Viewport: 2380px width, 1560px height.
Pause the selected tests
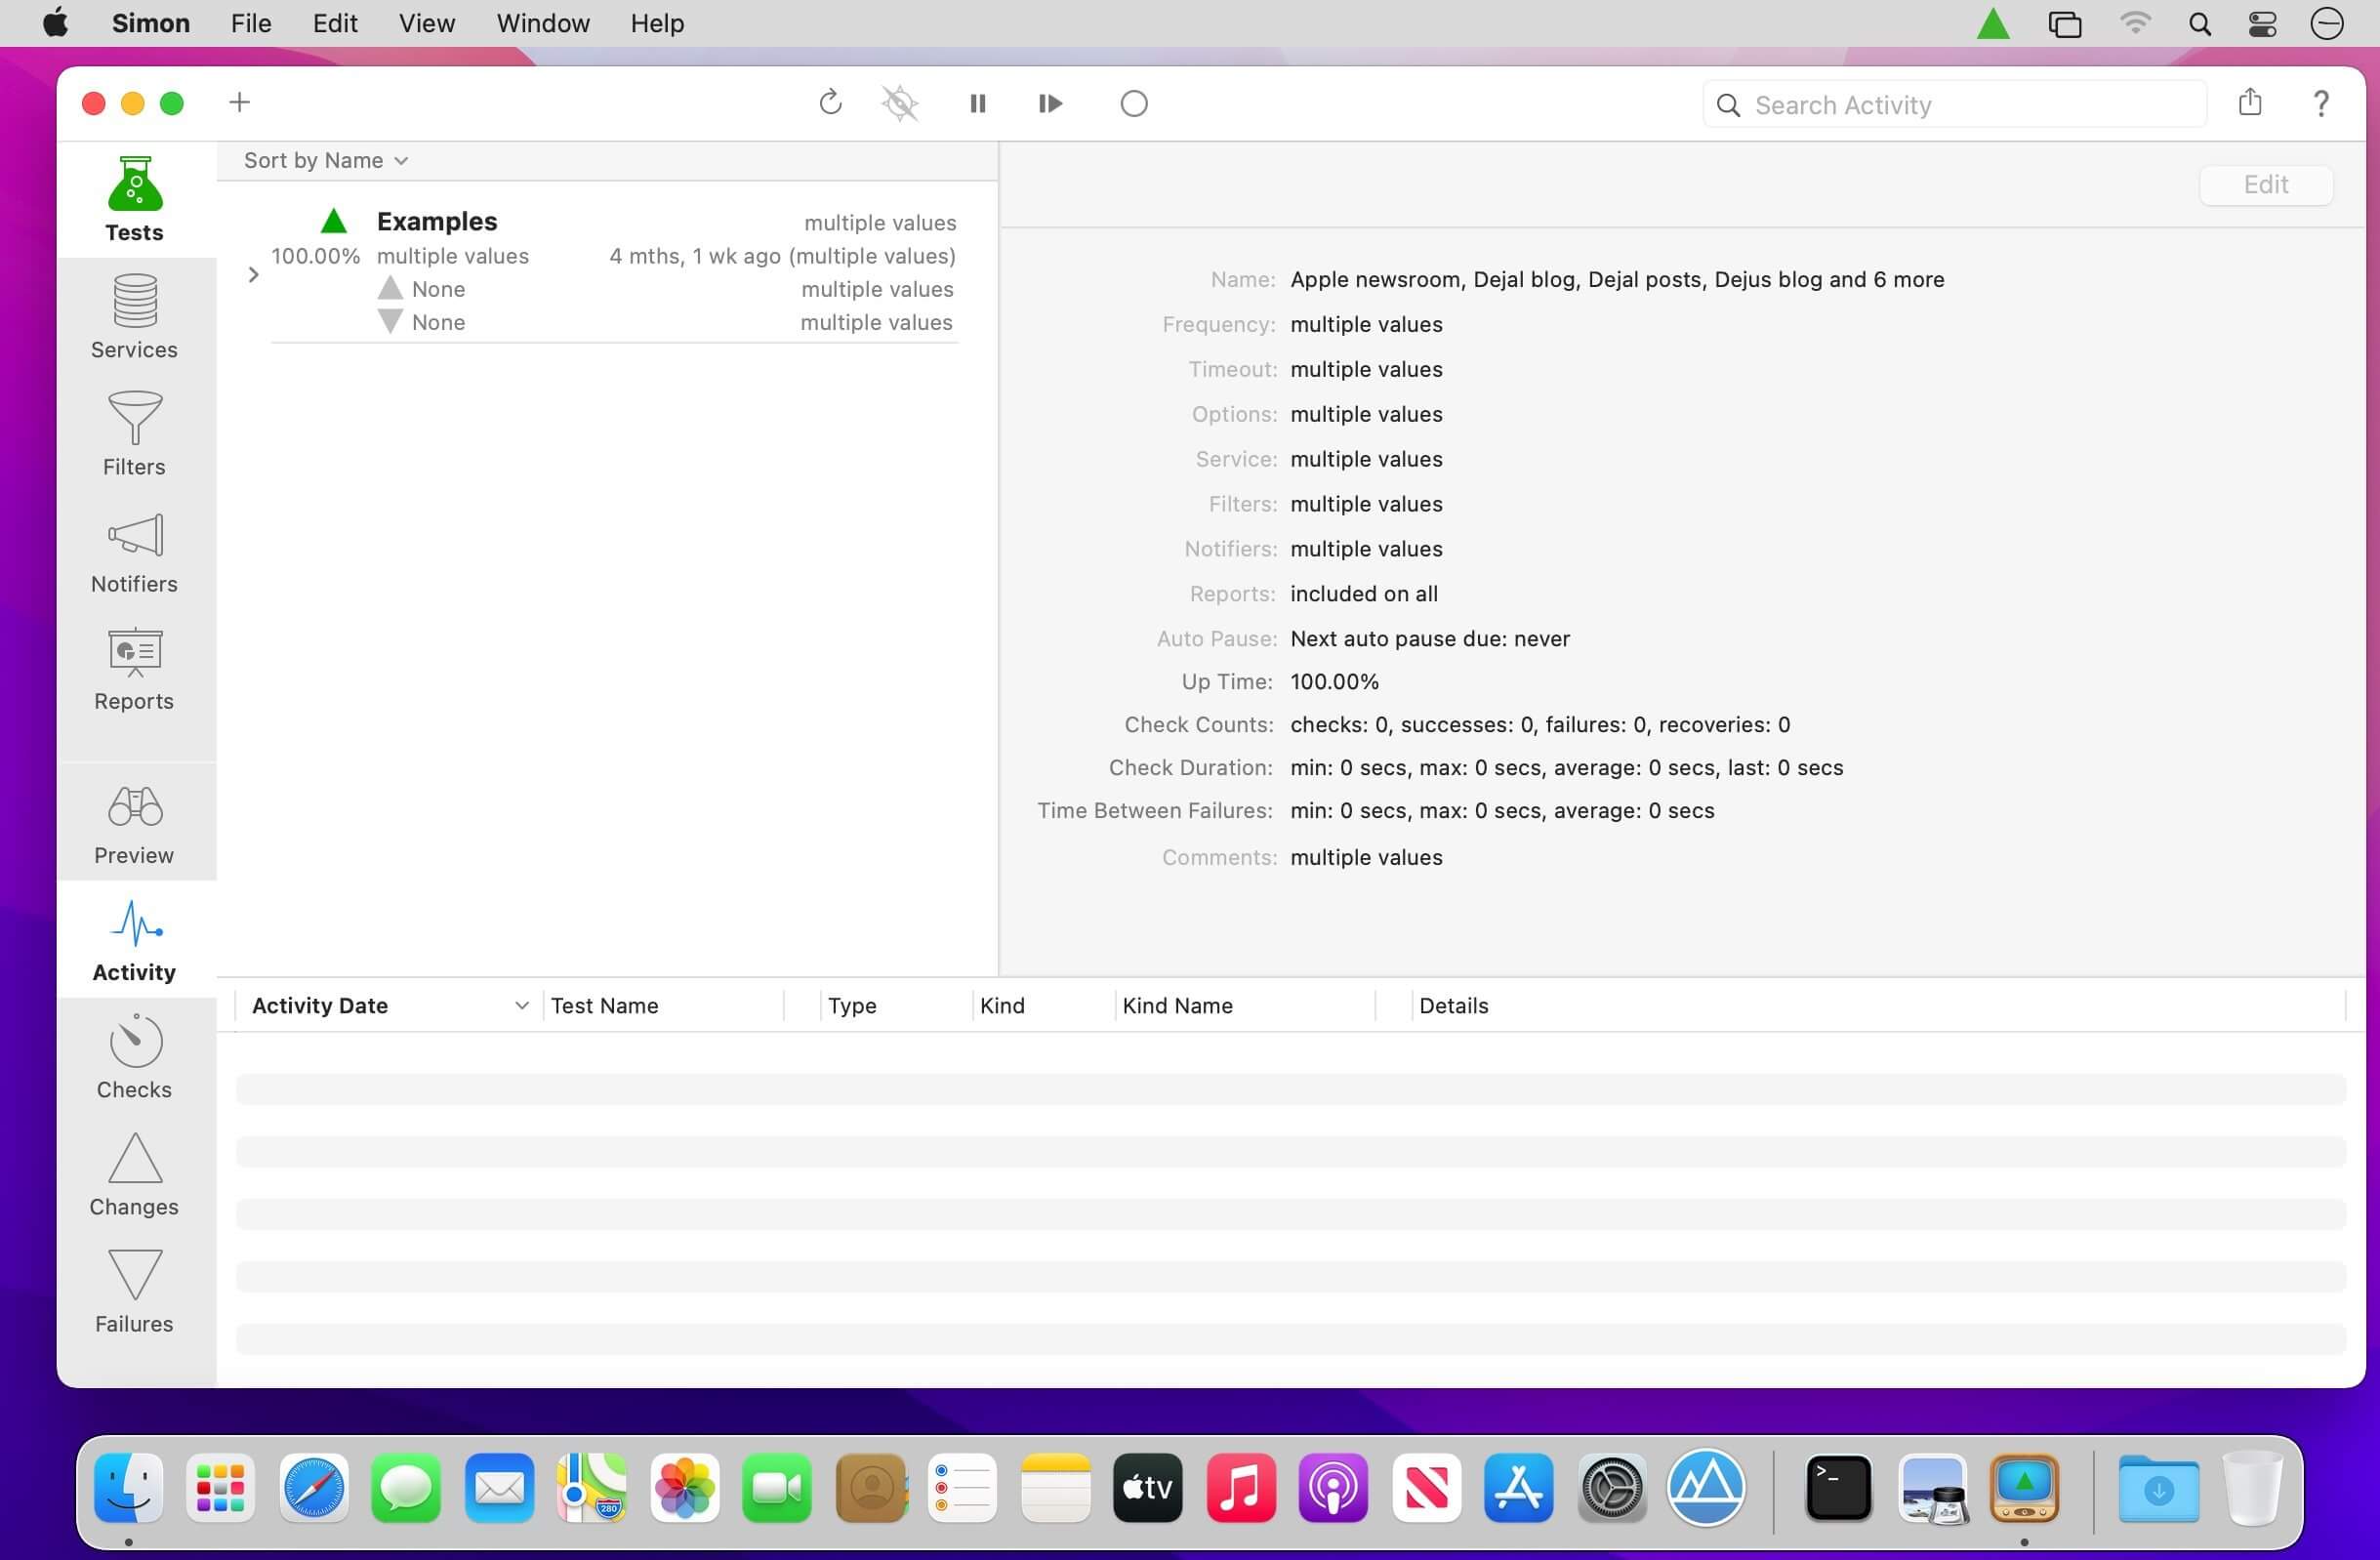click(978, 103)
